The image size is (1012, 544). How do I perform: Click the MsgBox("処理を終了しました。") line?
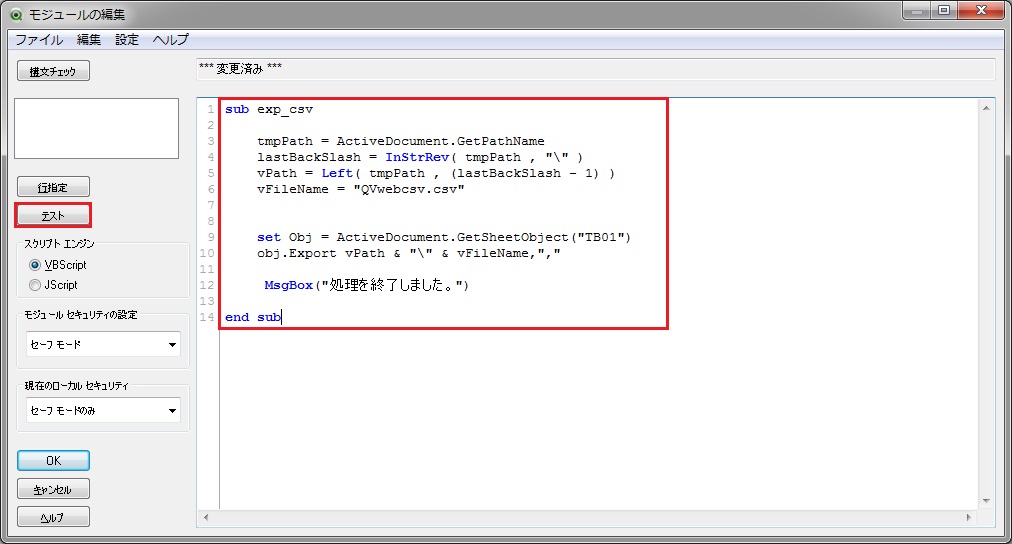(x=366, y=285)
